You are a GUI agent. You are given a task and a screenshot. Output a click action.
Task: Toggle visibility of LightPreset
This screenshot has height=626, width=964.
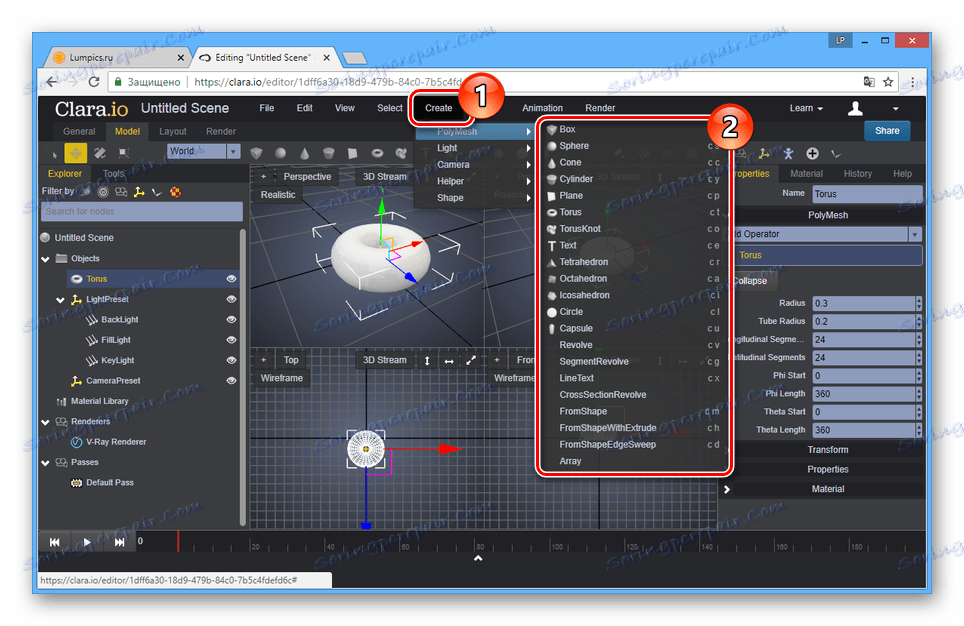[231, 299]
